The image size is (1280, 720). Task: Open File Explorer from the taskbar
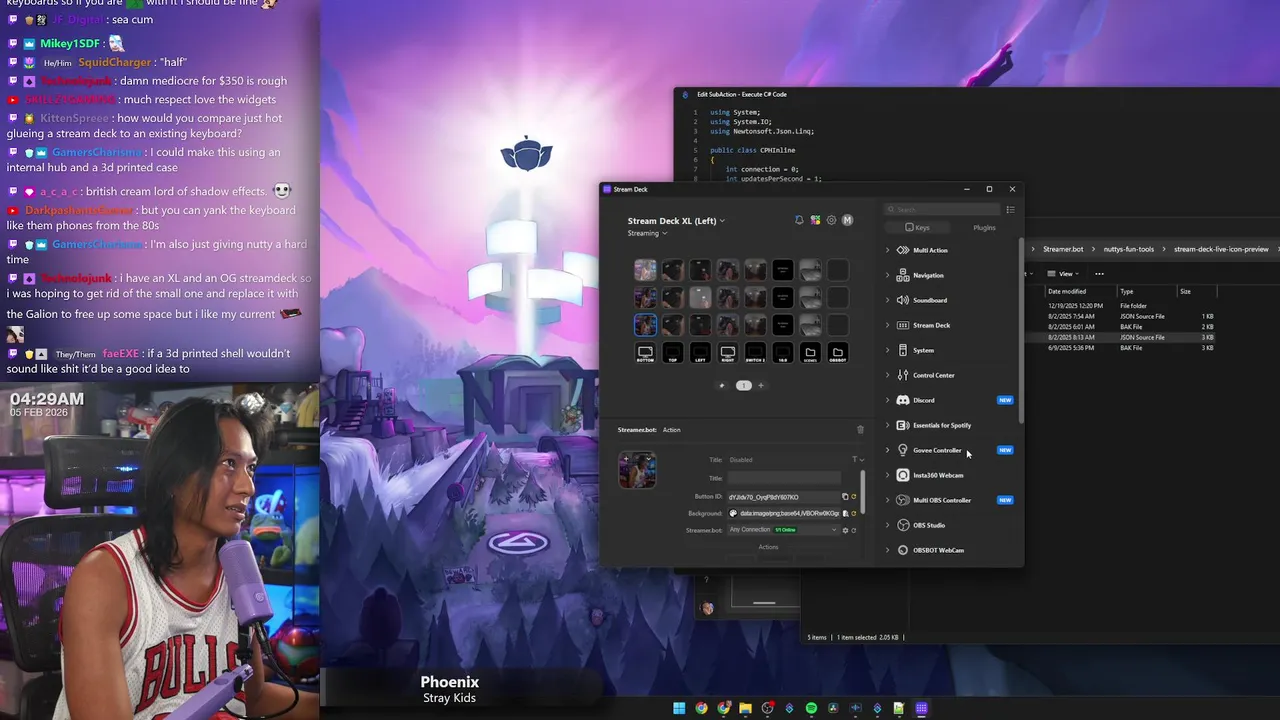pos(745,708)
